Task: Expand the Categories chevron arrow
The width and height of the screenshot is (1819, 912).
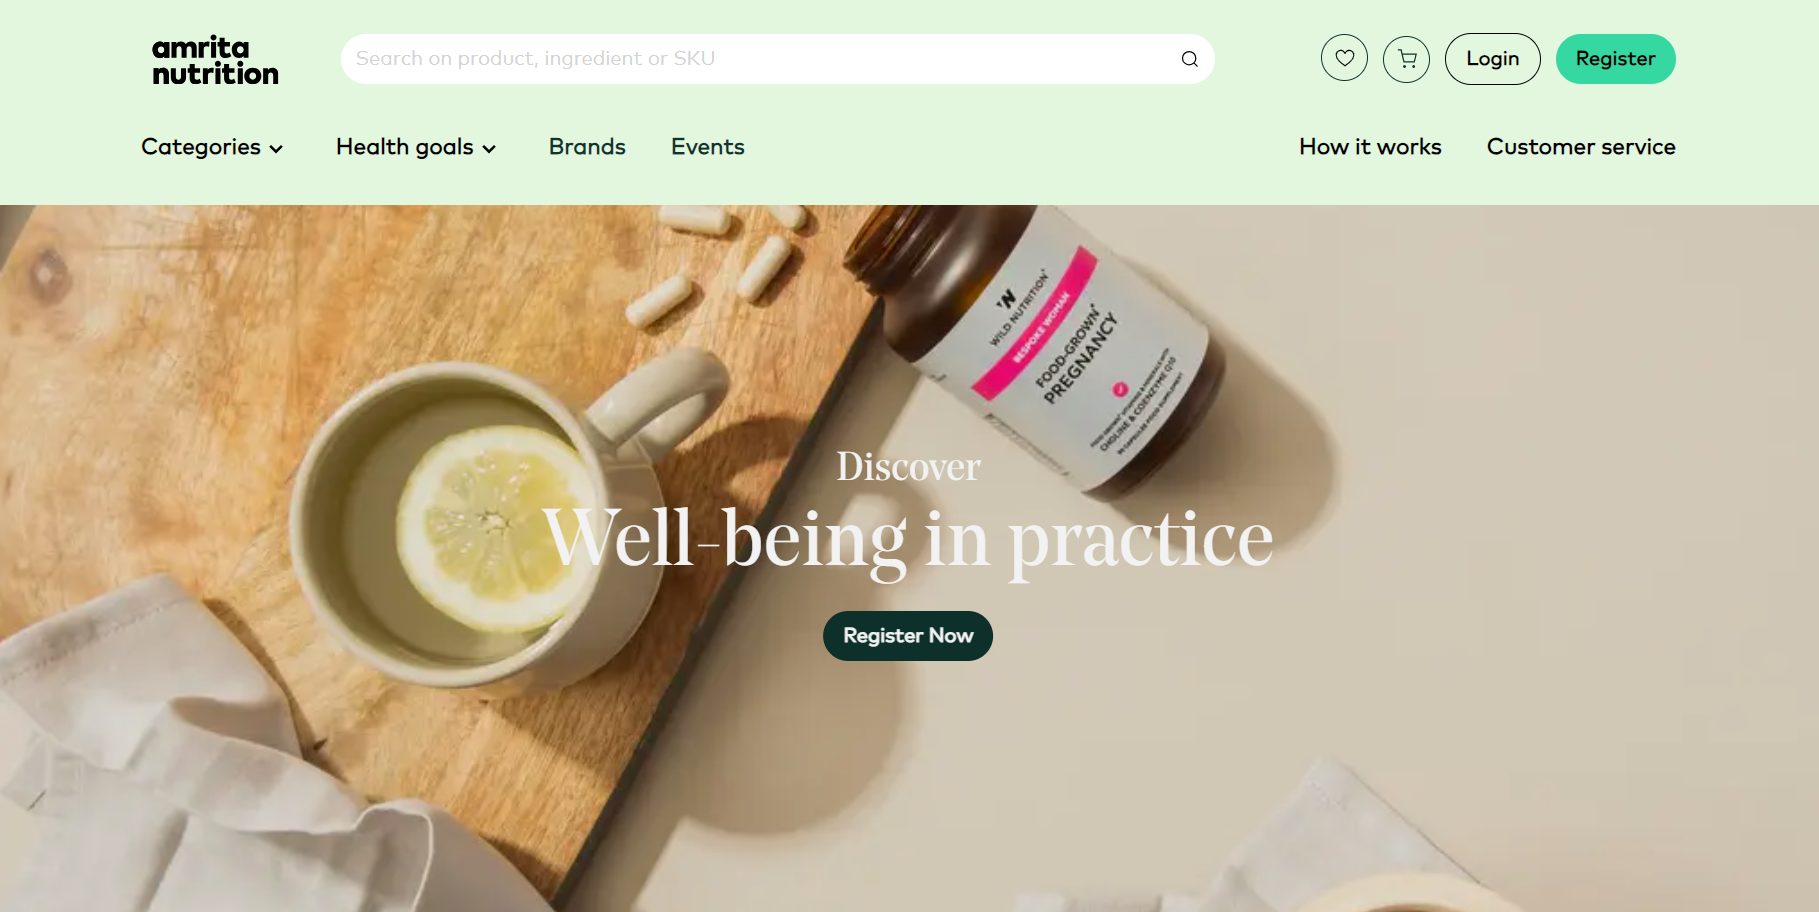Action: [x=276, y=149]
